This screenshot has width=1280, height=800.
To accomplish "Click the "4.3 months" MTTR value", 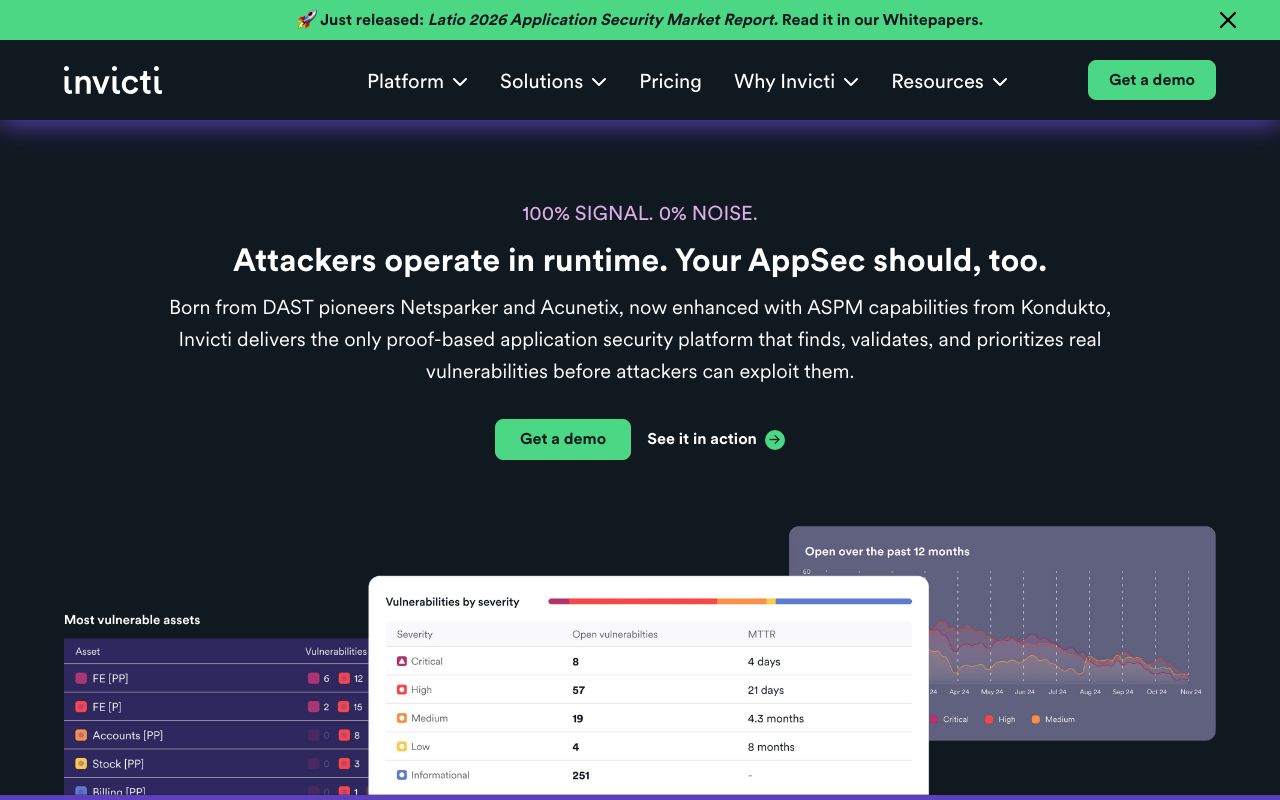I will point(776,718).
